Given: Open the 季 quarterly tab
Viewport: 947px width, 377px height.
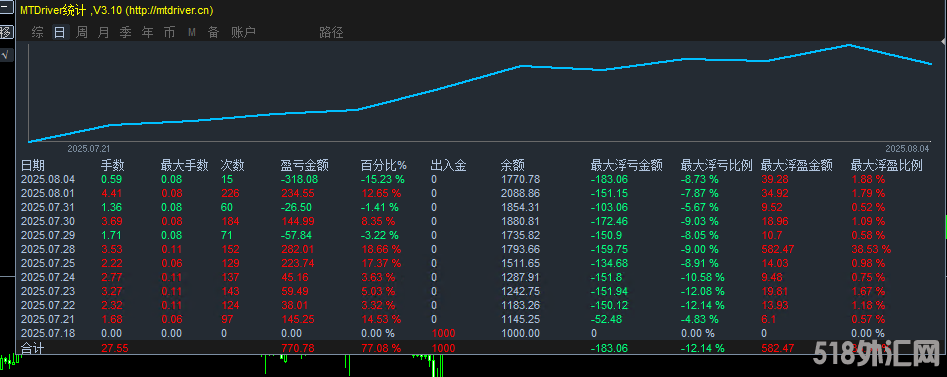Looking at the screenshot, I should [x=126, y=33].
